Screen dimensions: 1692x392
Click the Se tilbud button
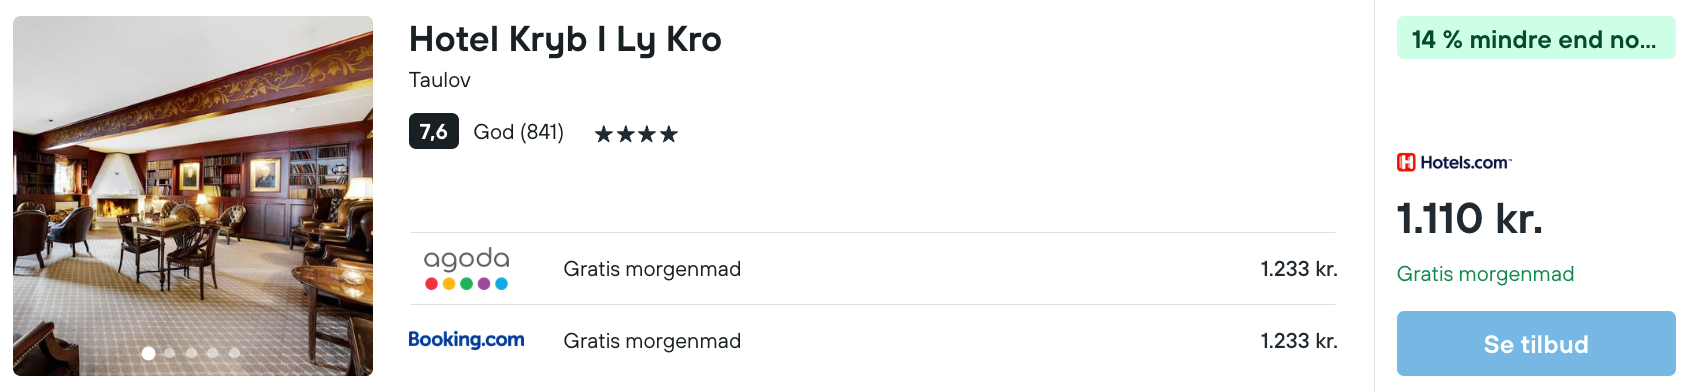pos(1536,343)
